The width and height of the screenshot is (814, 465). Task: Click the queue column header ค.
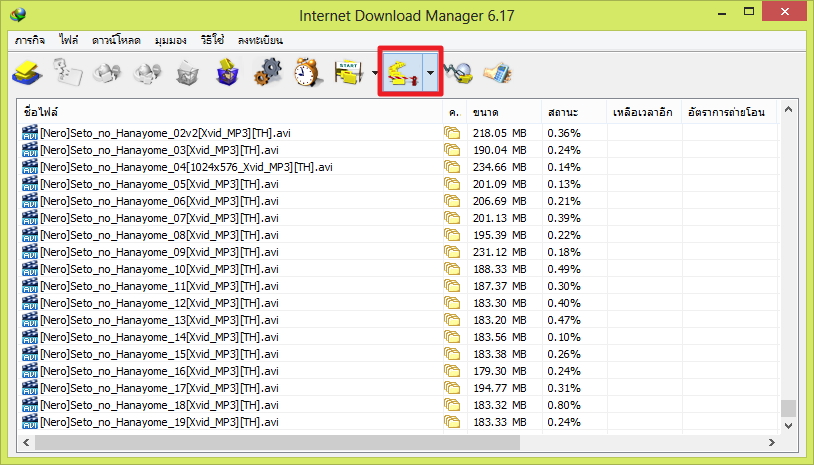point(455,112)
